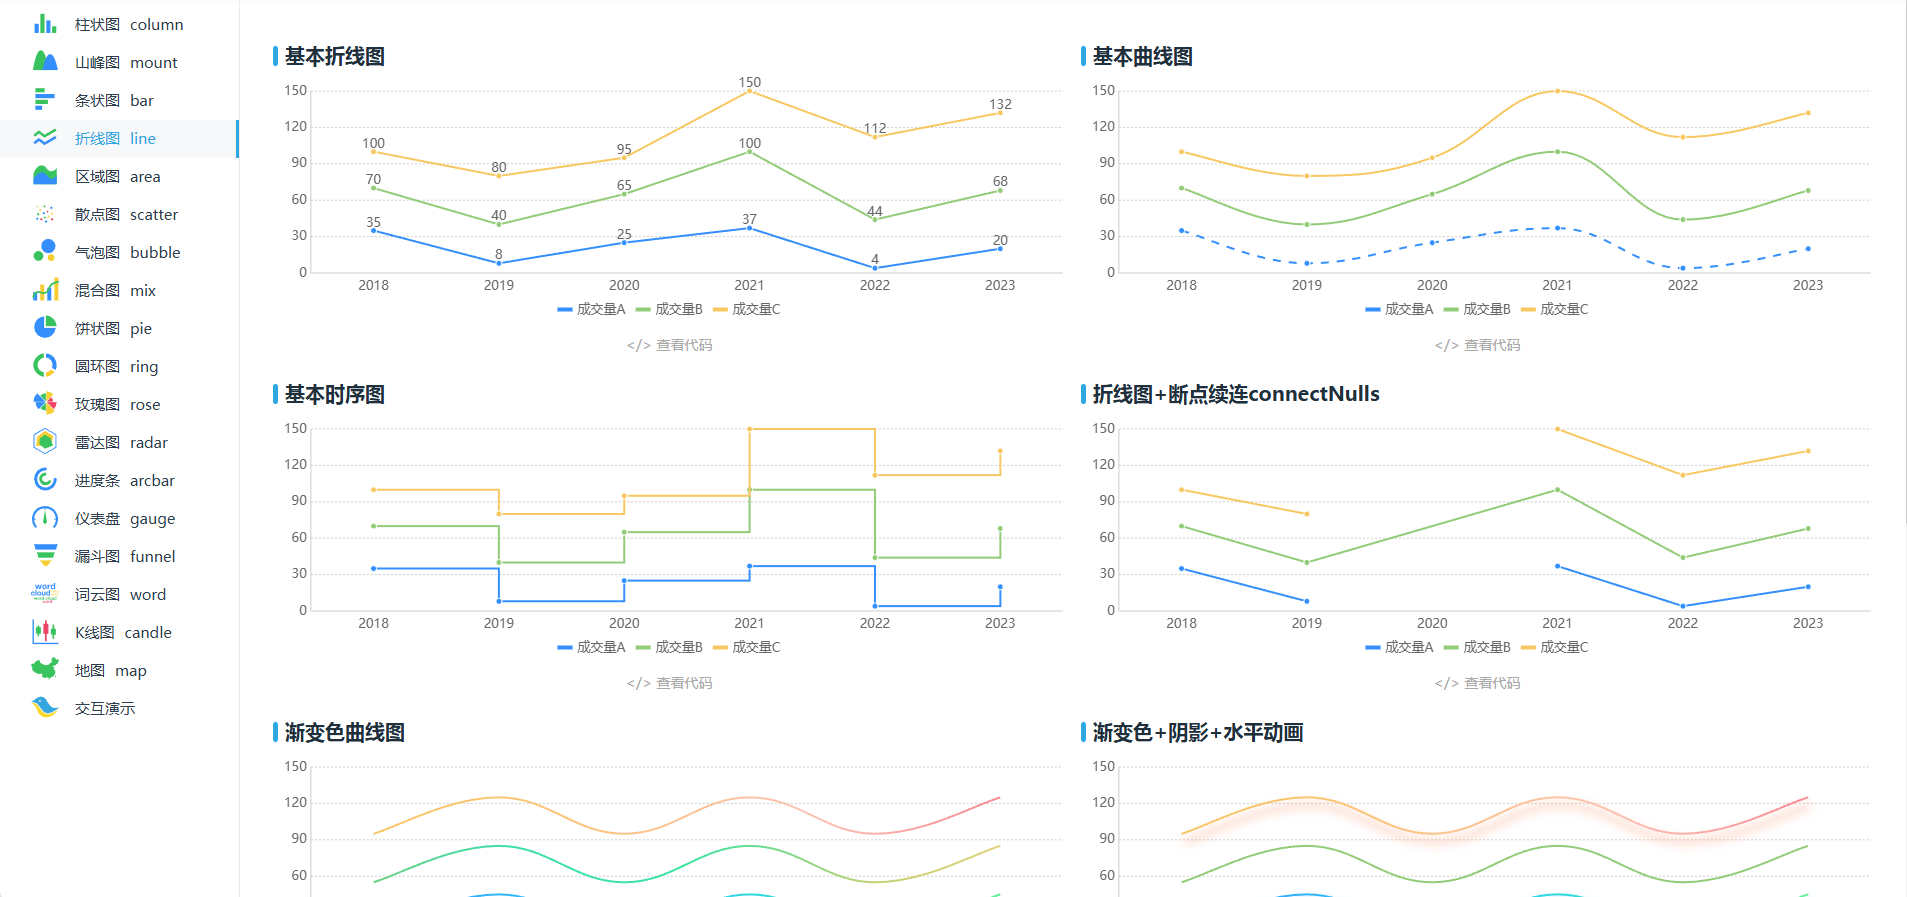Click the column chart icon in sidebar
The height and width of the screenshot is (897, 1907).
(x=45, y=24)
